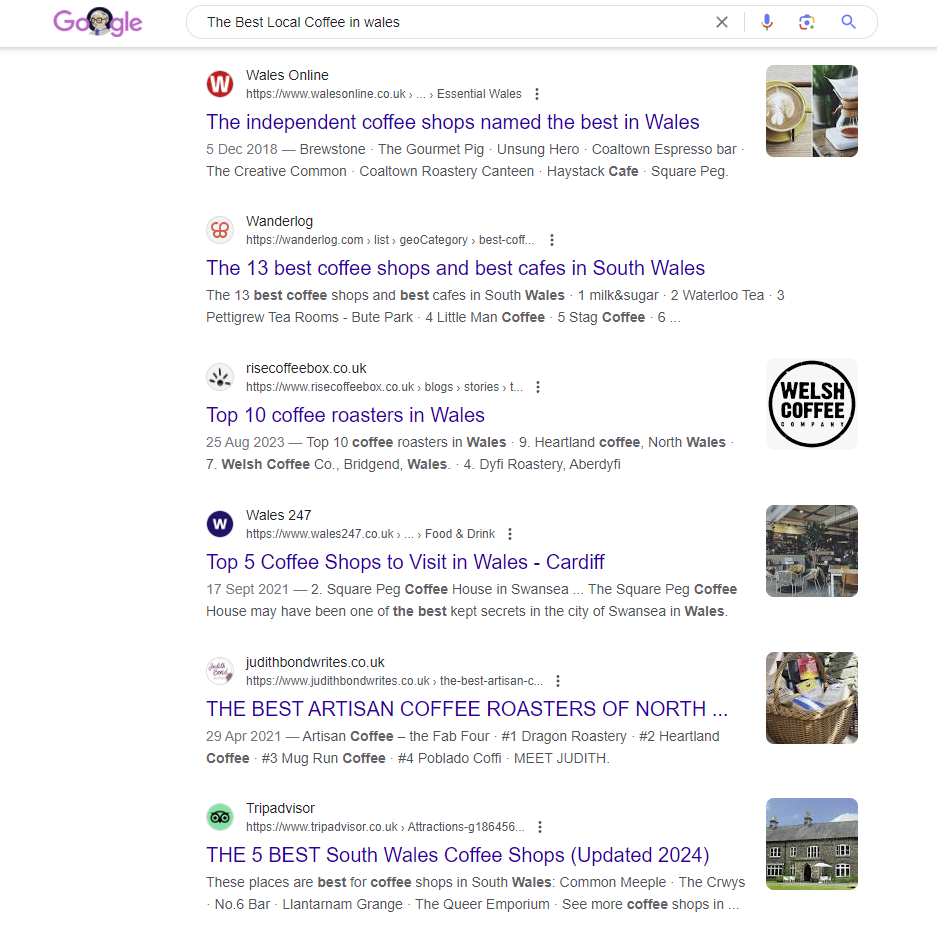Viewport: 937px width, 930px height.
Task: Click the '5 Dec 2018' snippet date
Action: 242,149
